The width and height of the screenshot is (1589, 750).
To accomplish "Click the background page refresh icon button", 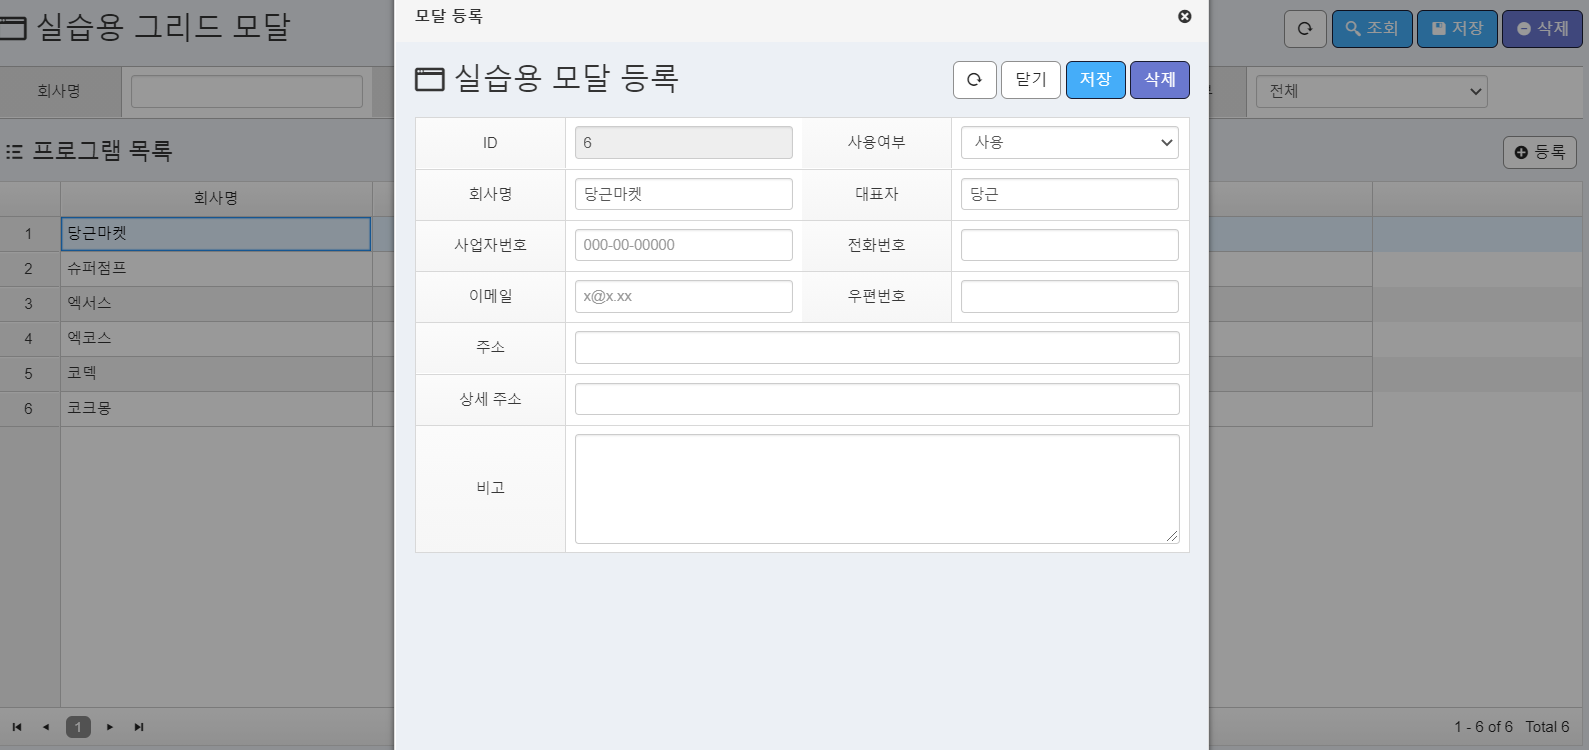I will click(x=1305, y=29).
